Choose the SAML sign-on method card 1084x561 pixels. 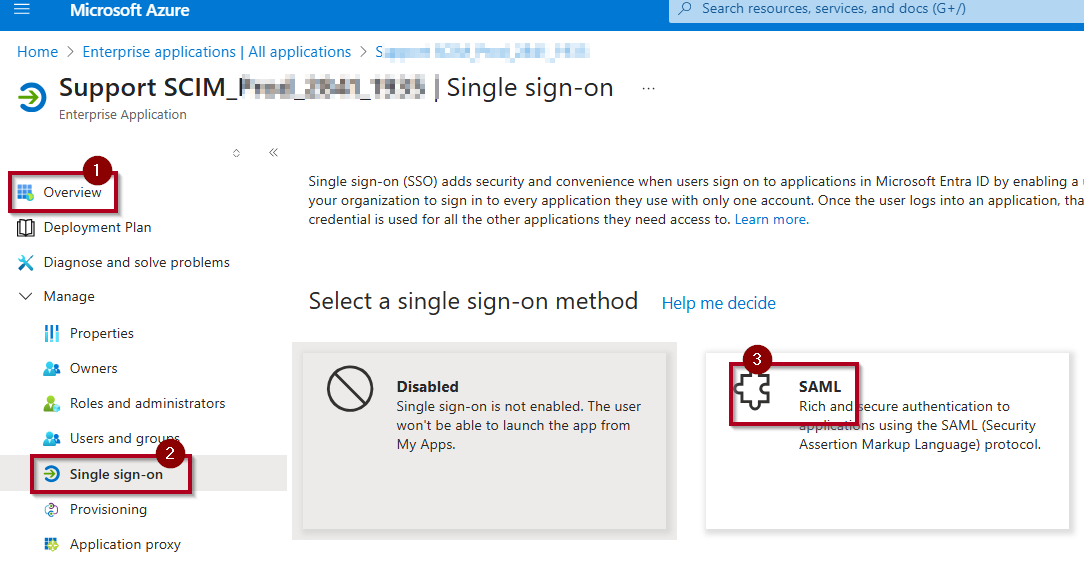(x=887, y=441)
